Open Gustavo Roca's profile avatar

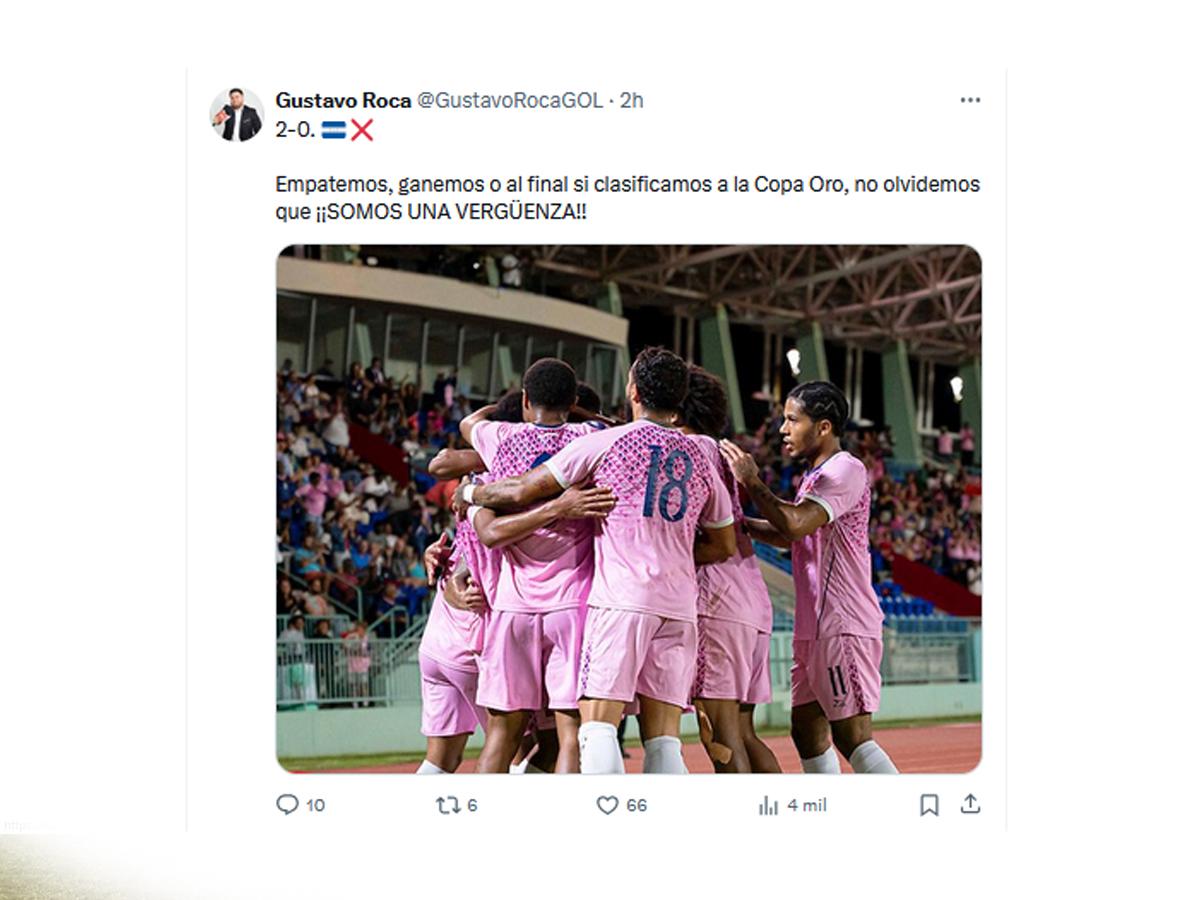(x=237, y=114)
